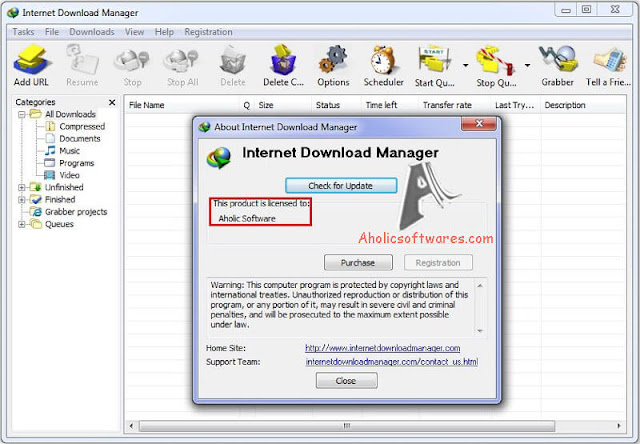Sort by Last Try column header
The width and height of the screenshot is (640, 444).
pyautogui.click(x=515, y=105)
